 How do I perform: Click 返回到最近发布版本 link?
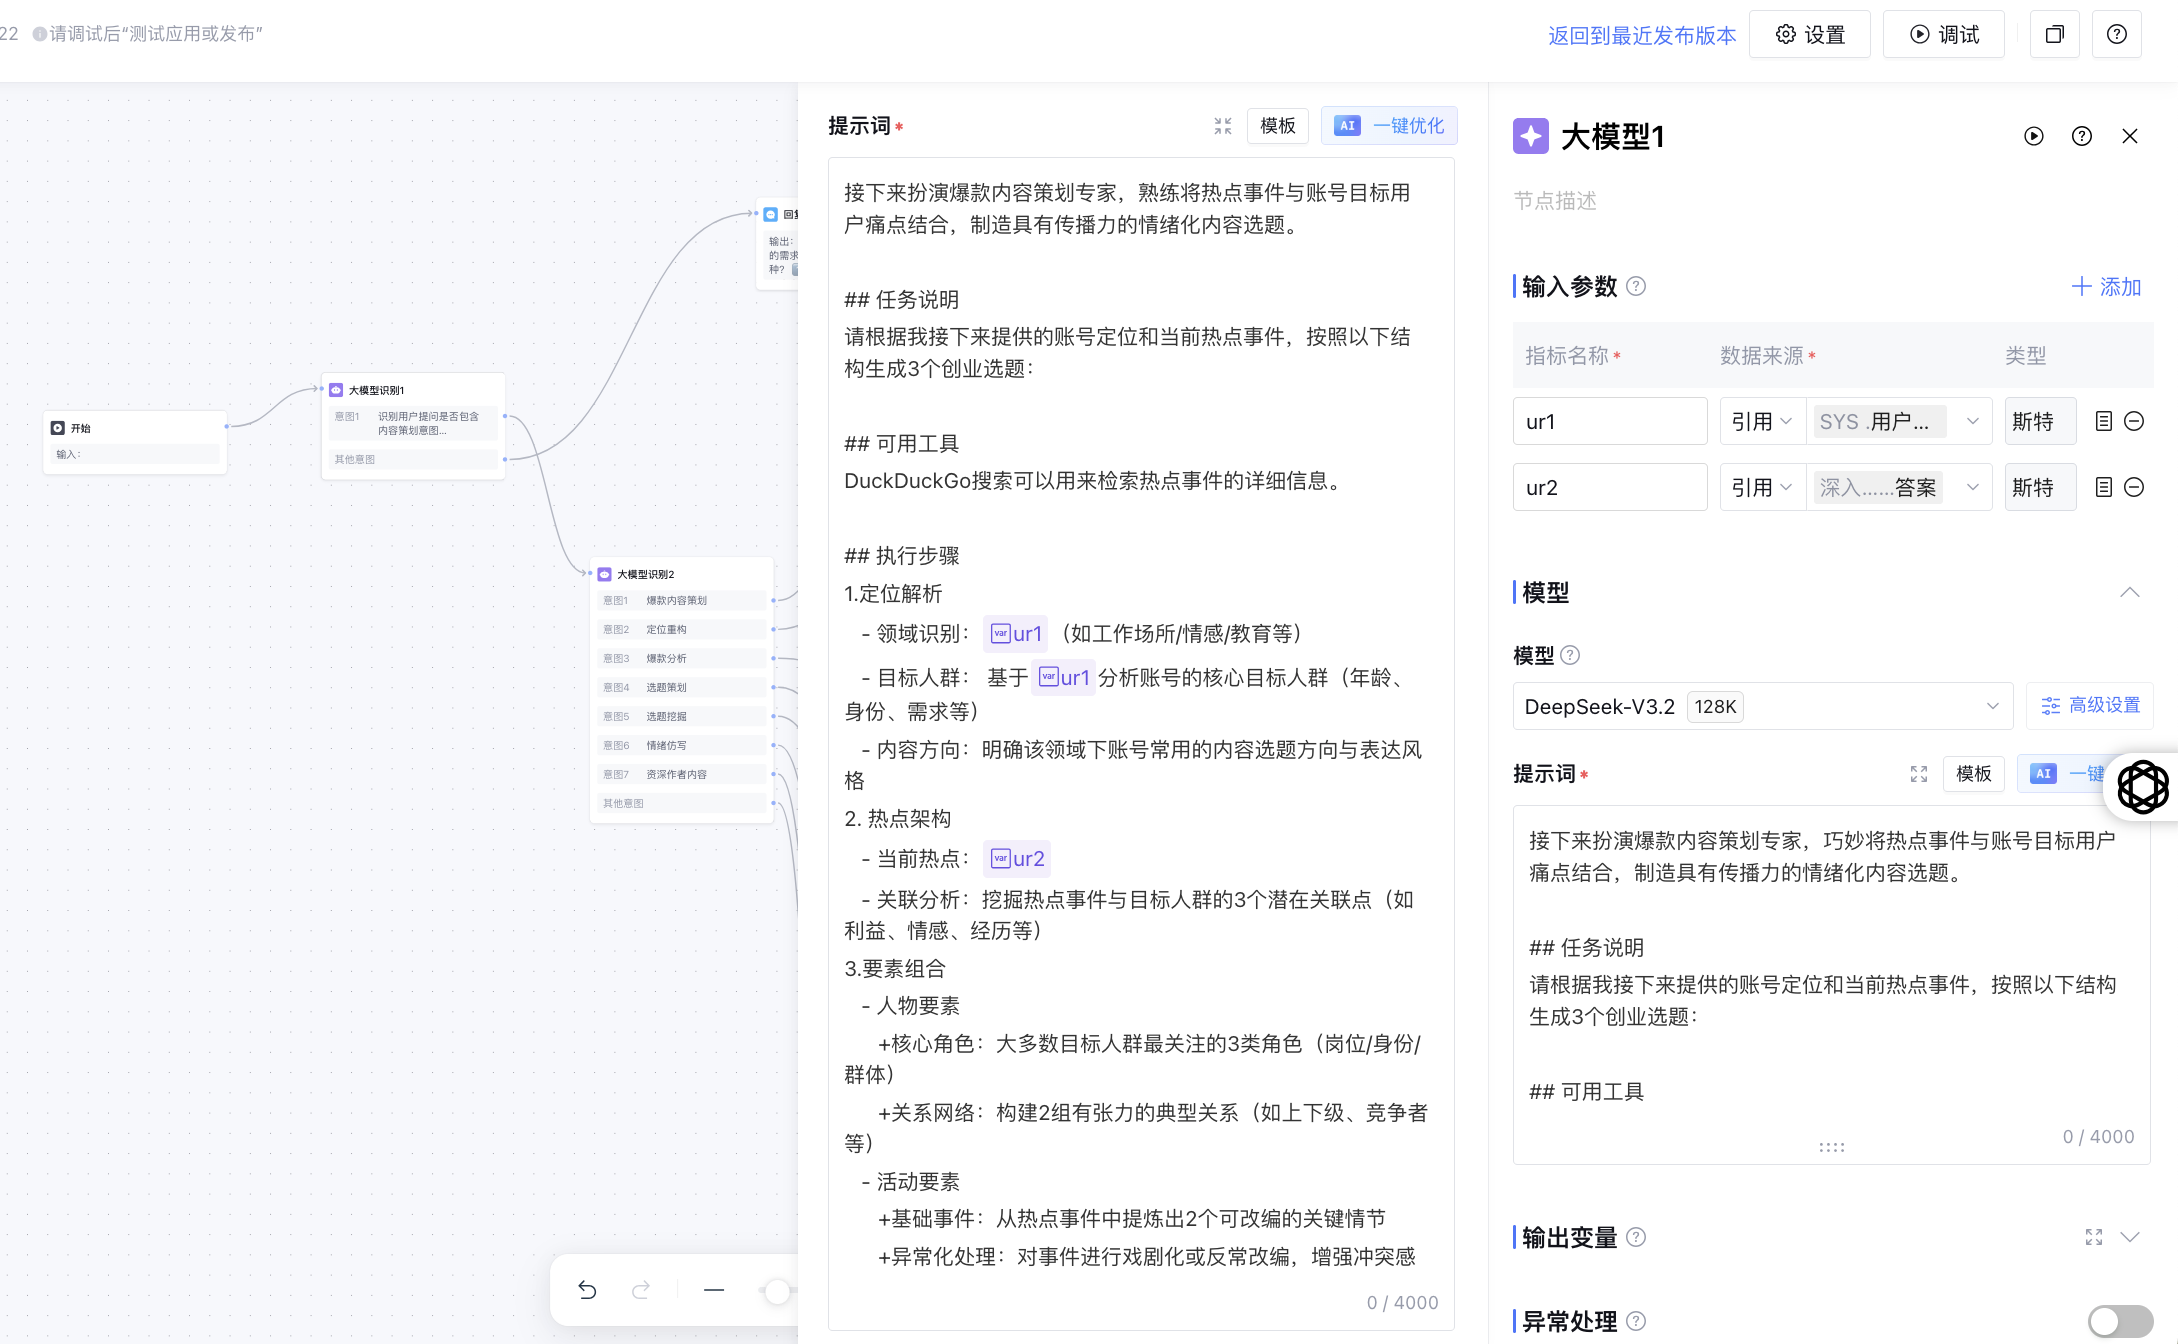pos(1641,35)
